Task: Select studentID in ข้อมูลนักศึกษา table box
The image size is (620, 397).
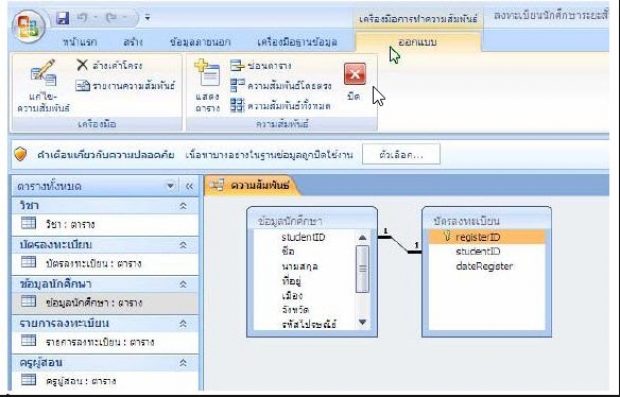Action: click(303, 237)
